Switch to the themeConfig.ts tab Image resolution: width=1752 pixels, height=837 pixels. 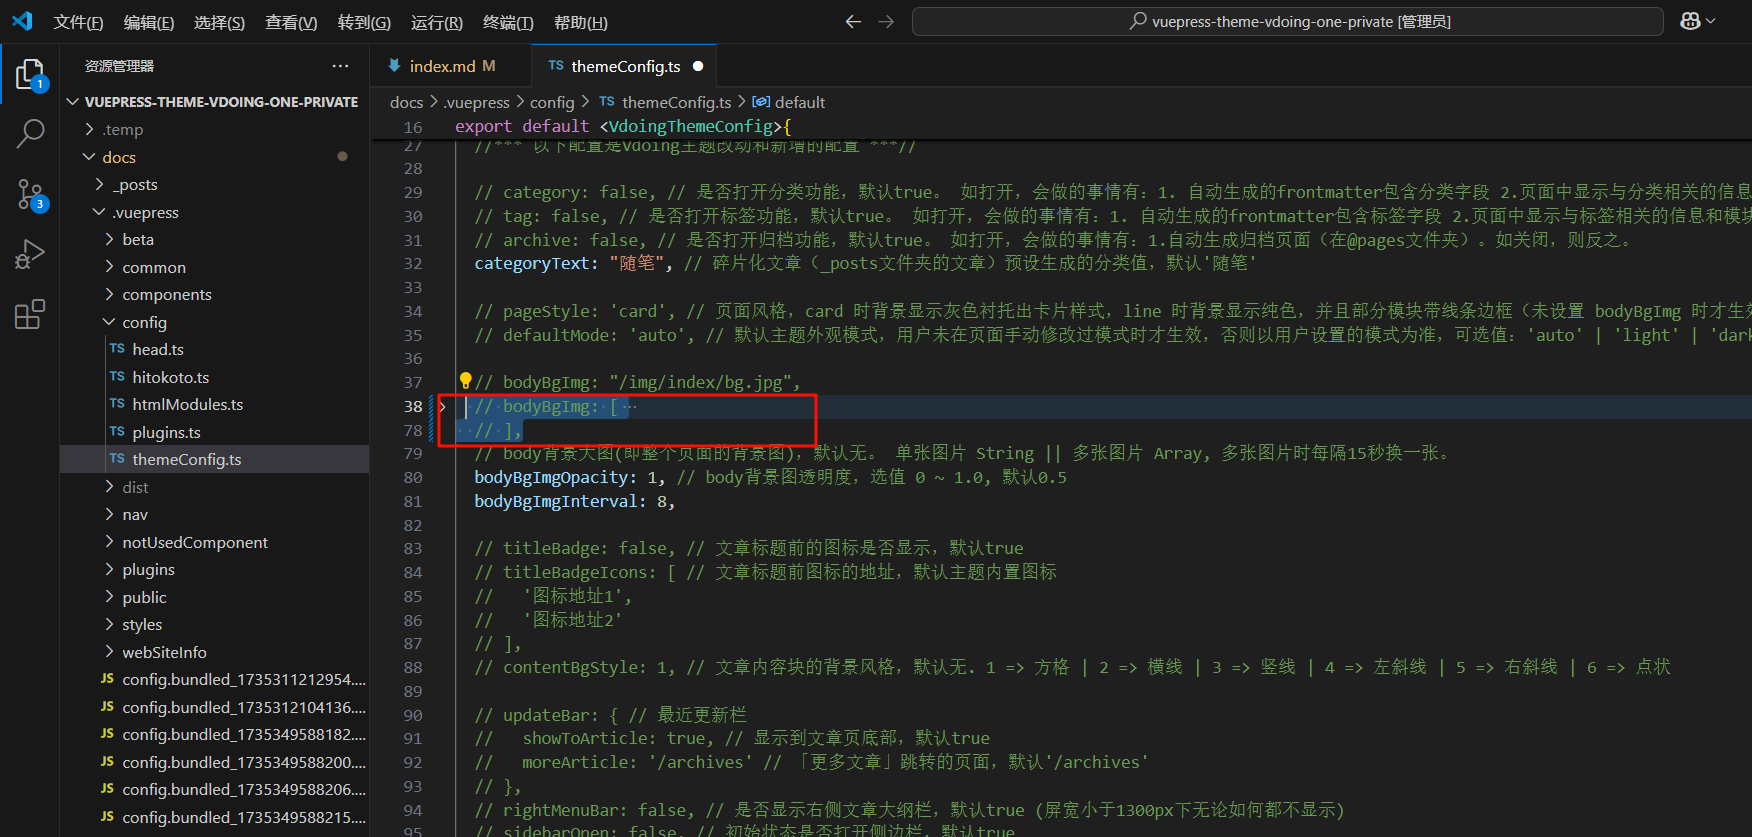pos(624,66)
